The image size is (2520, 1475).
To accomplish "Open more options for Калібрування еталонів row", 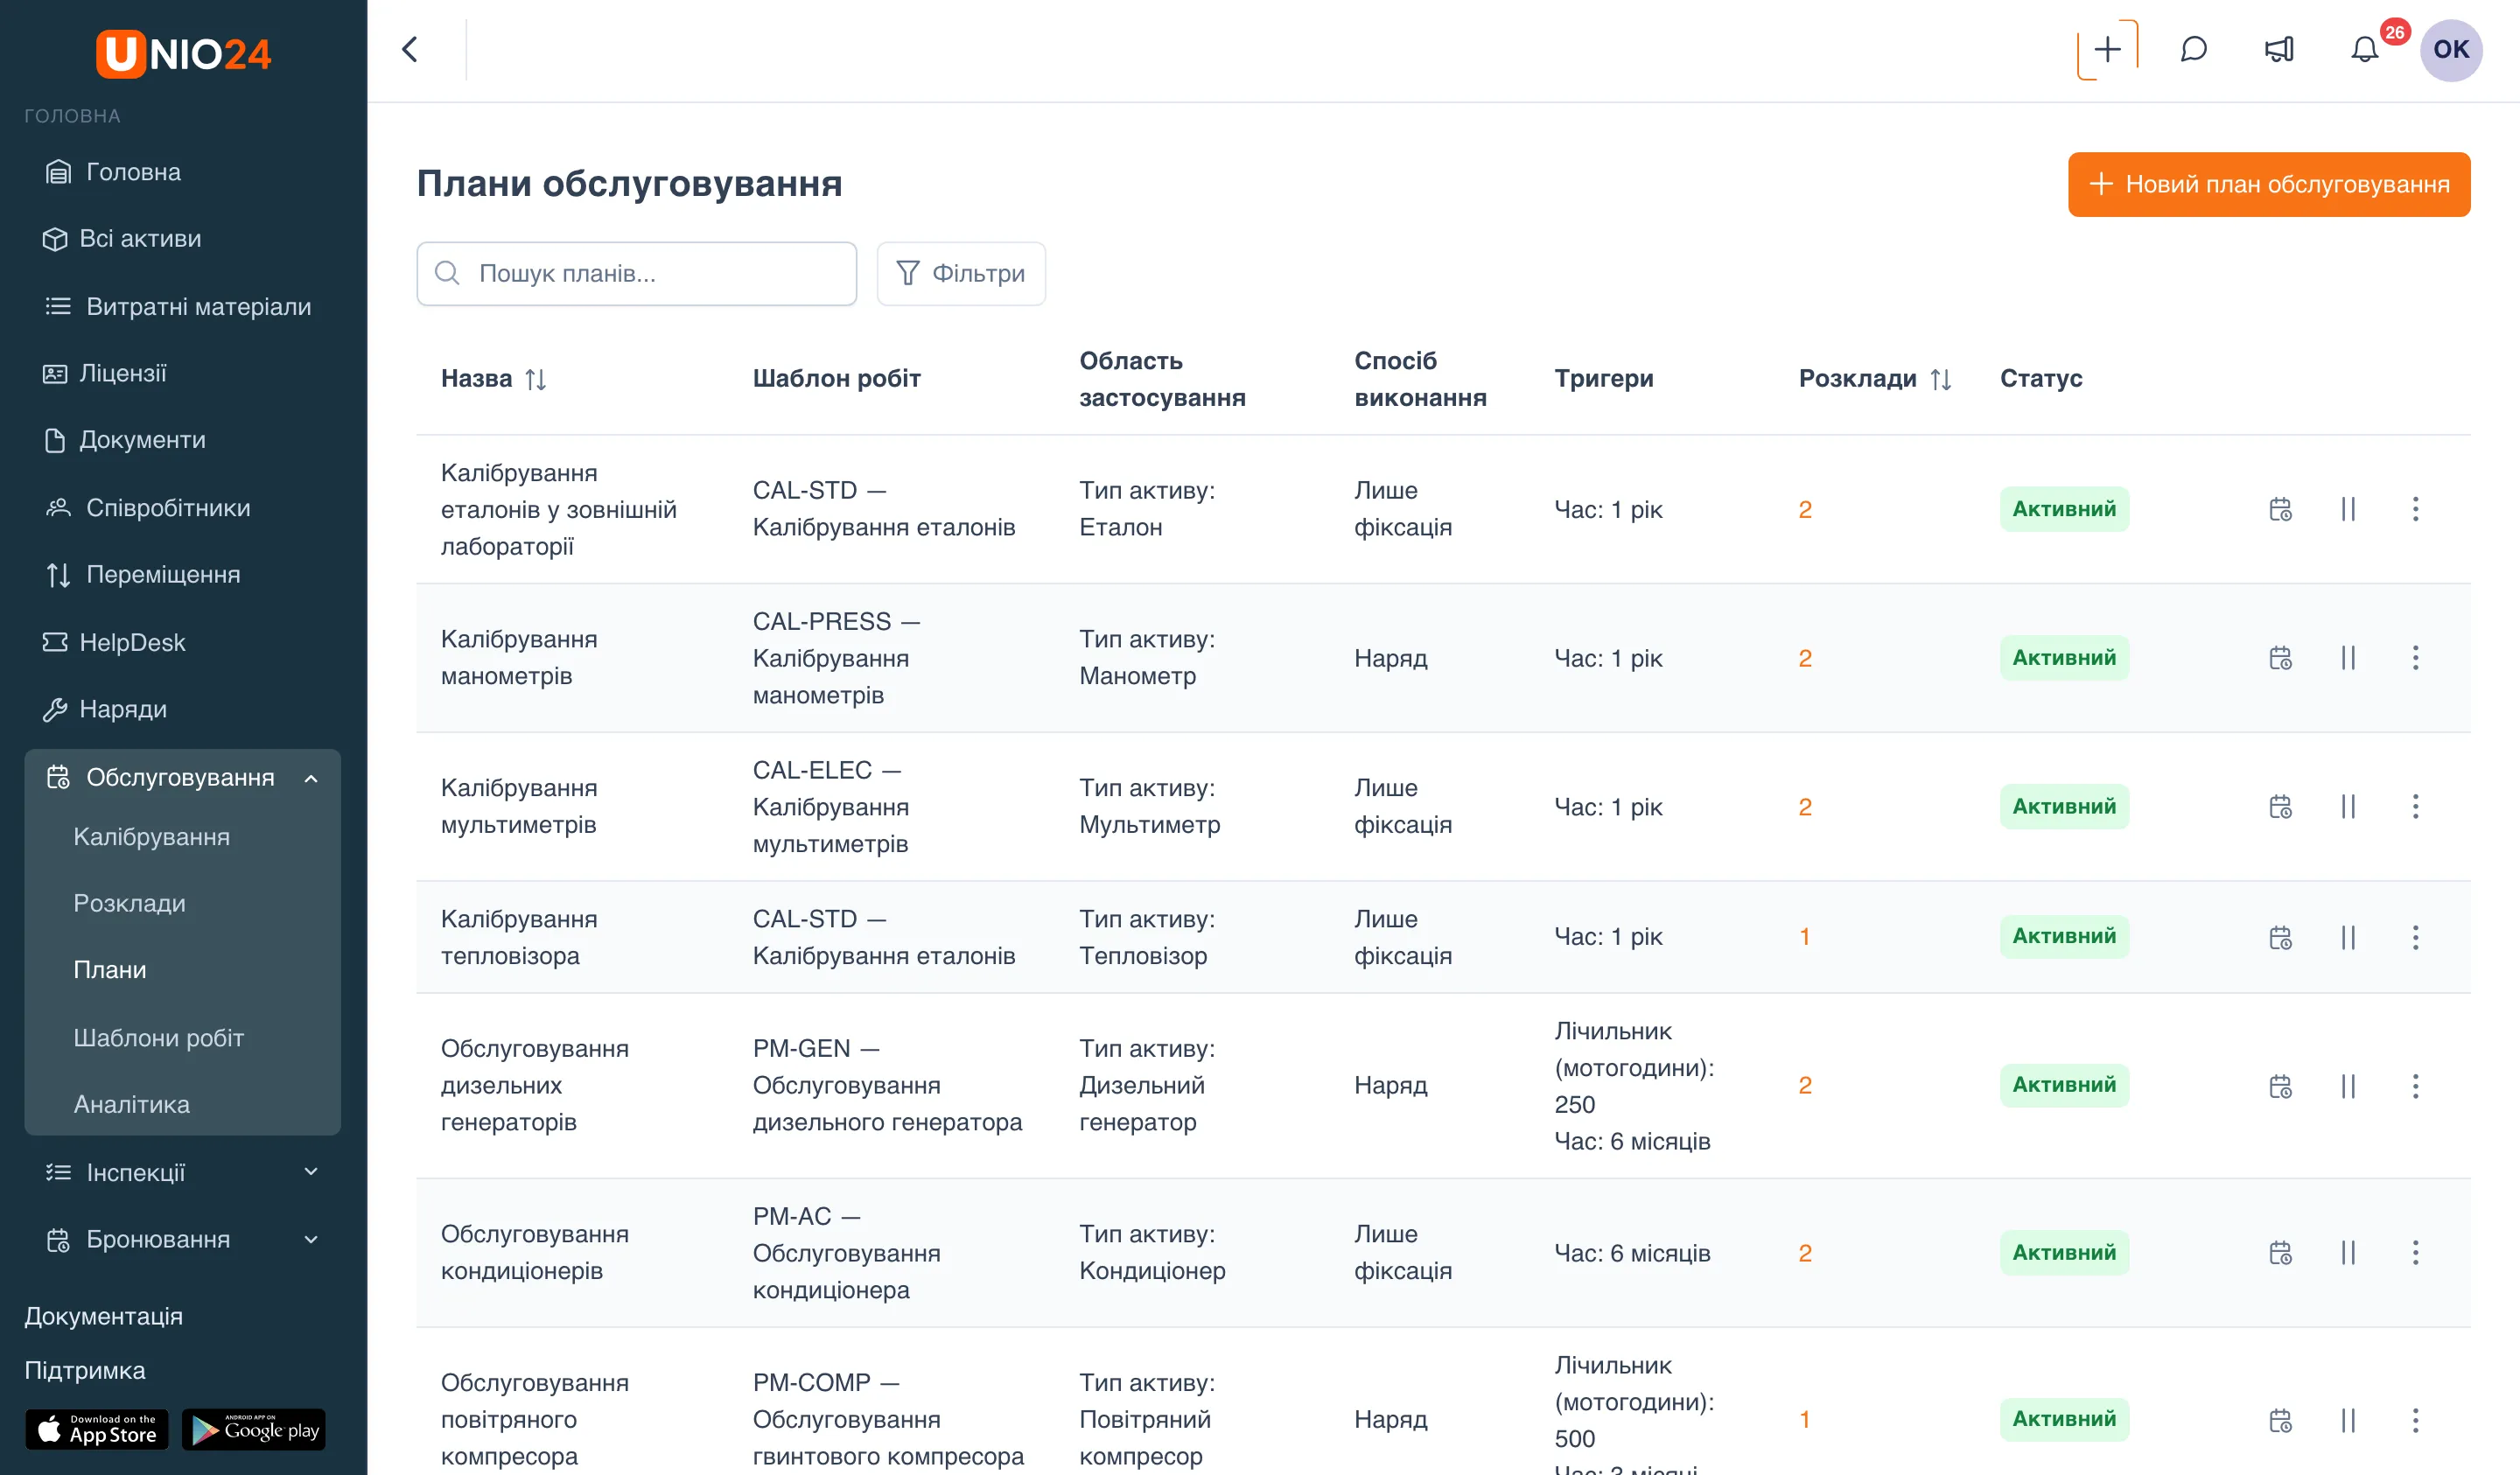I will tap(2415, 509).
